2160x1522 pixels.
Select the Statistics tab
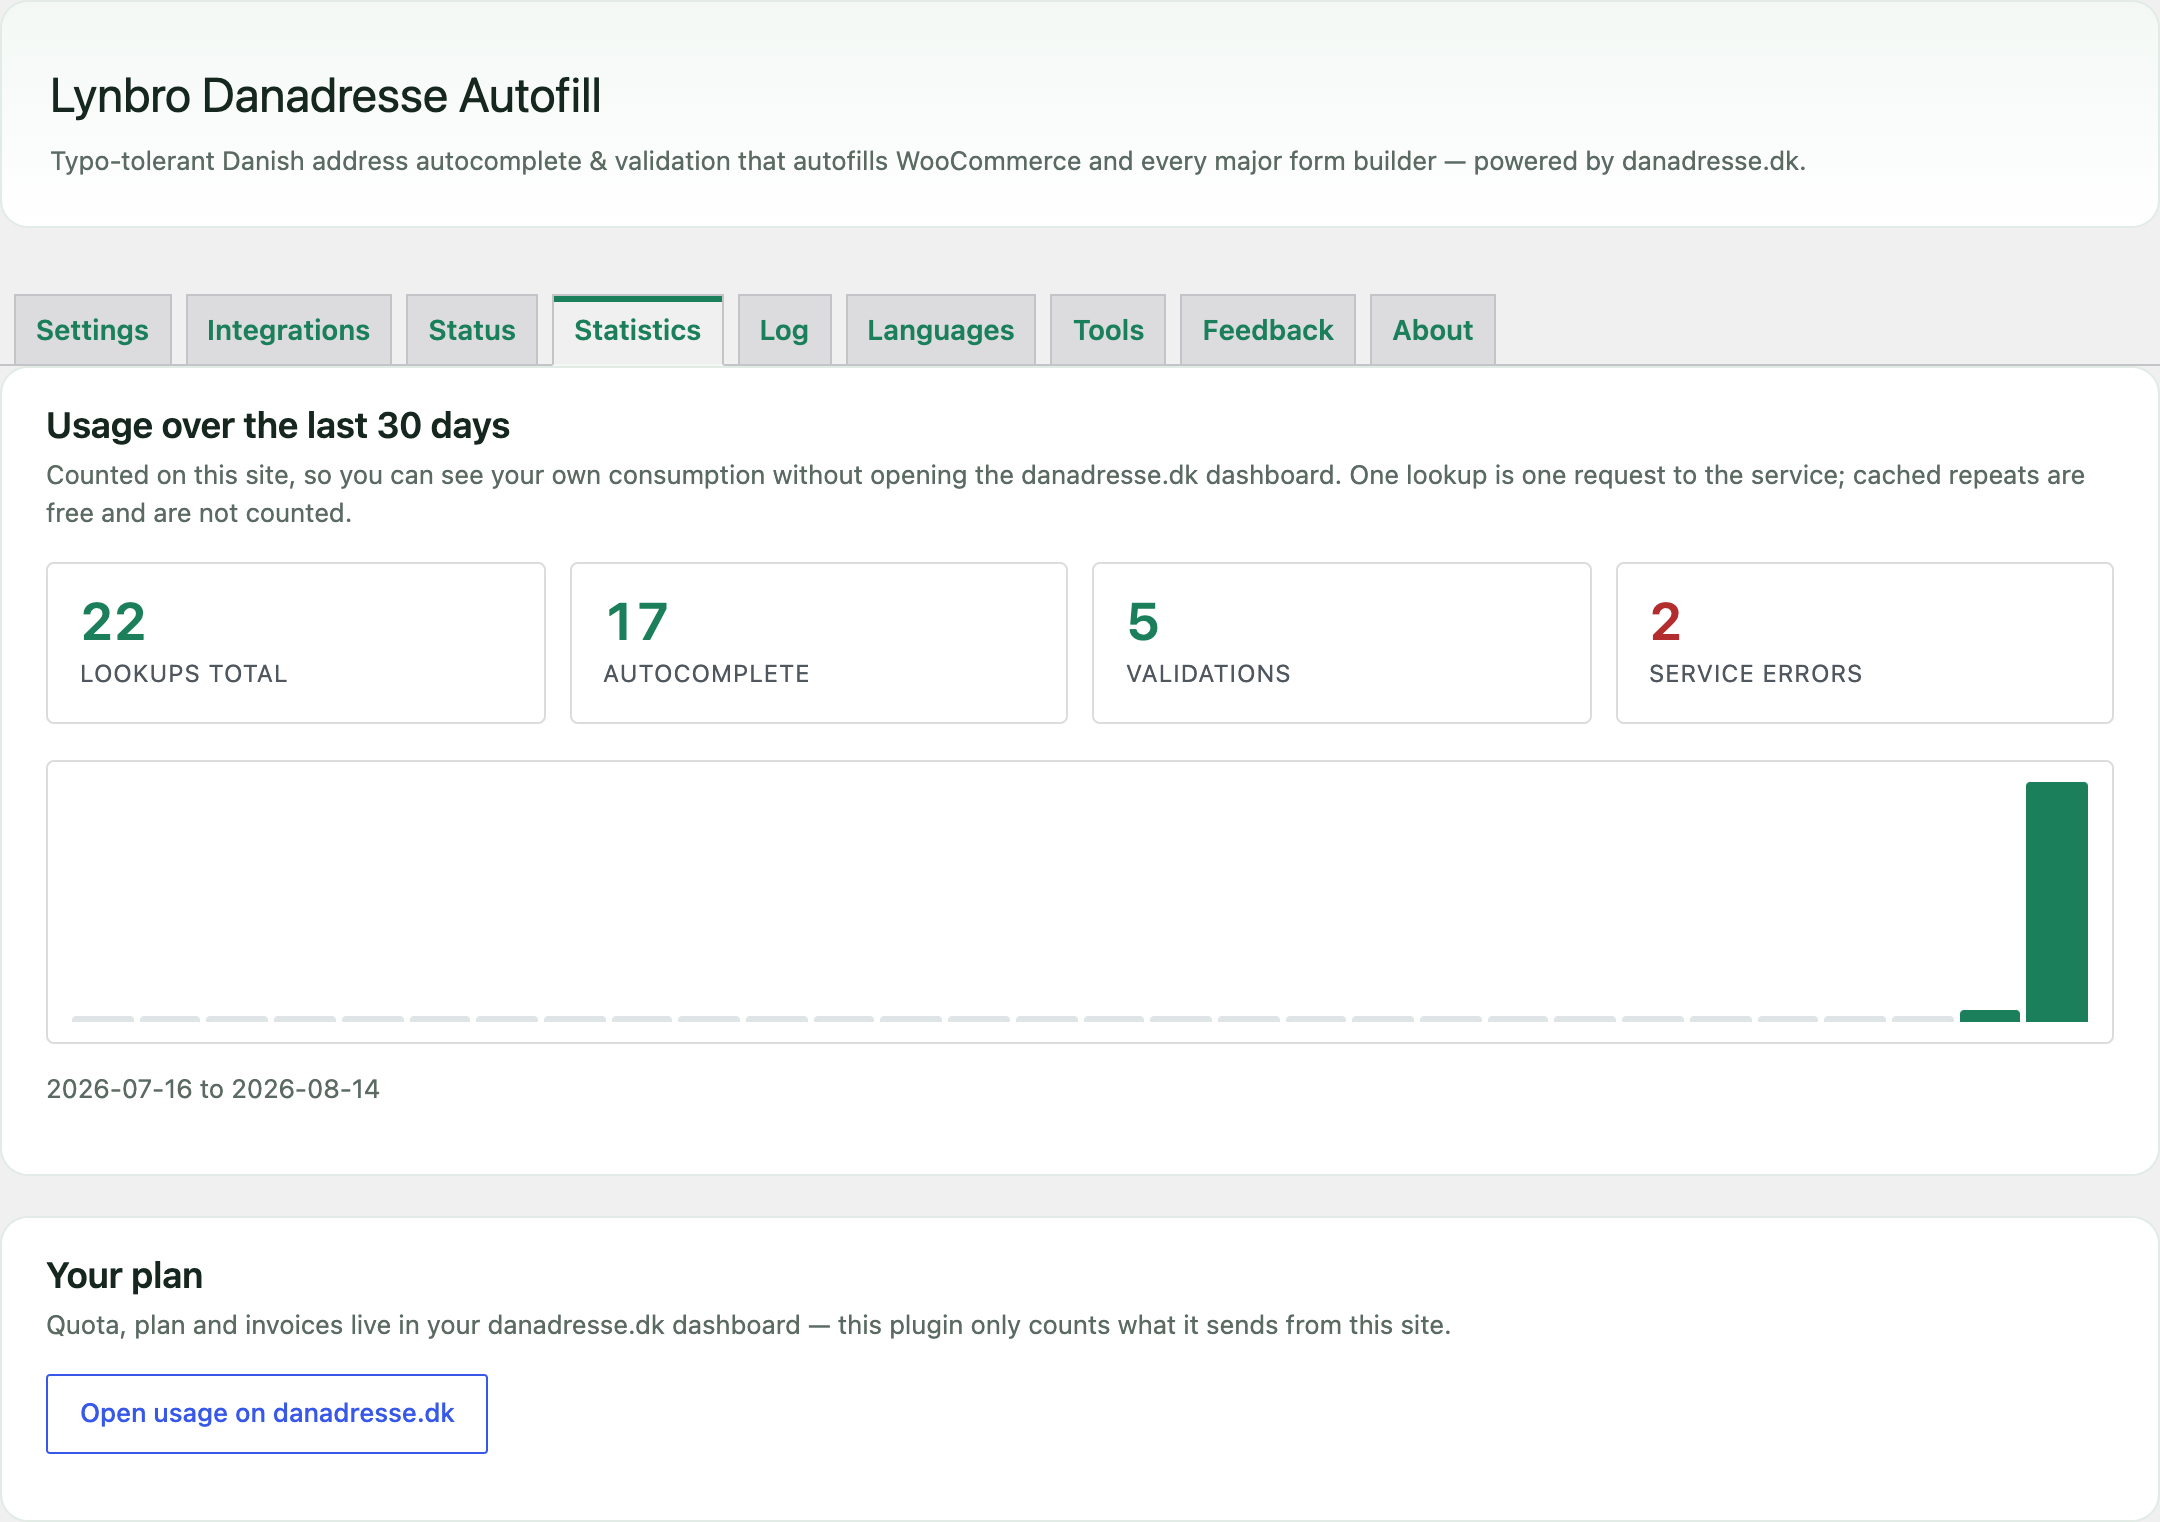coord(638,330)
